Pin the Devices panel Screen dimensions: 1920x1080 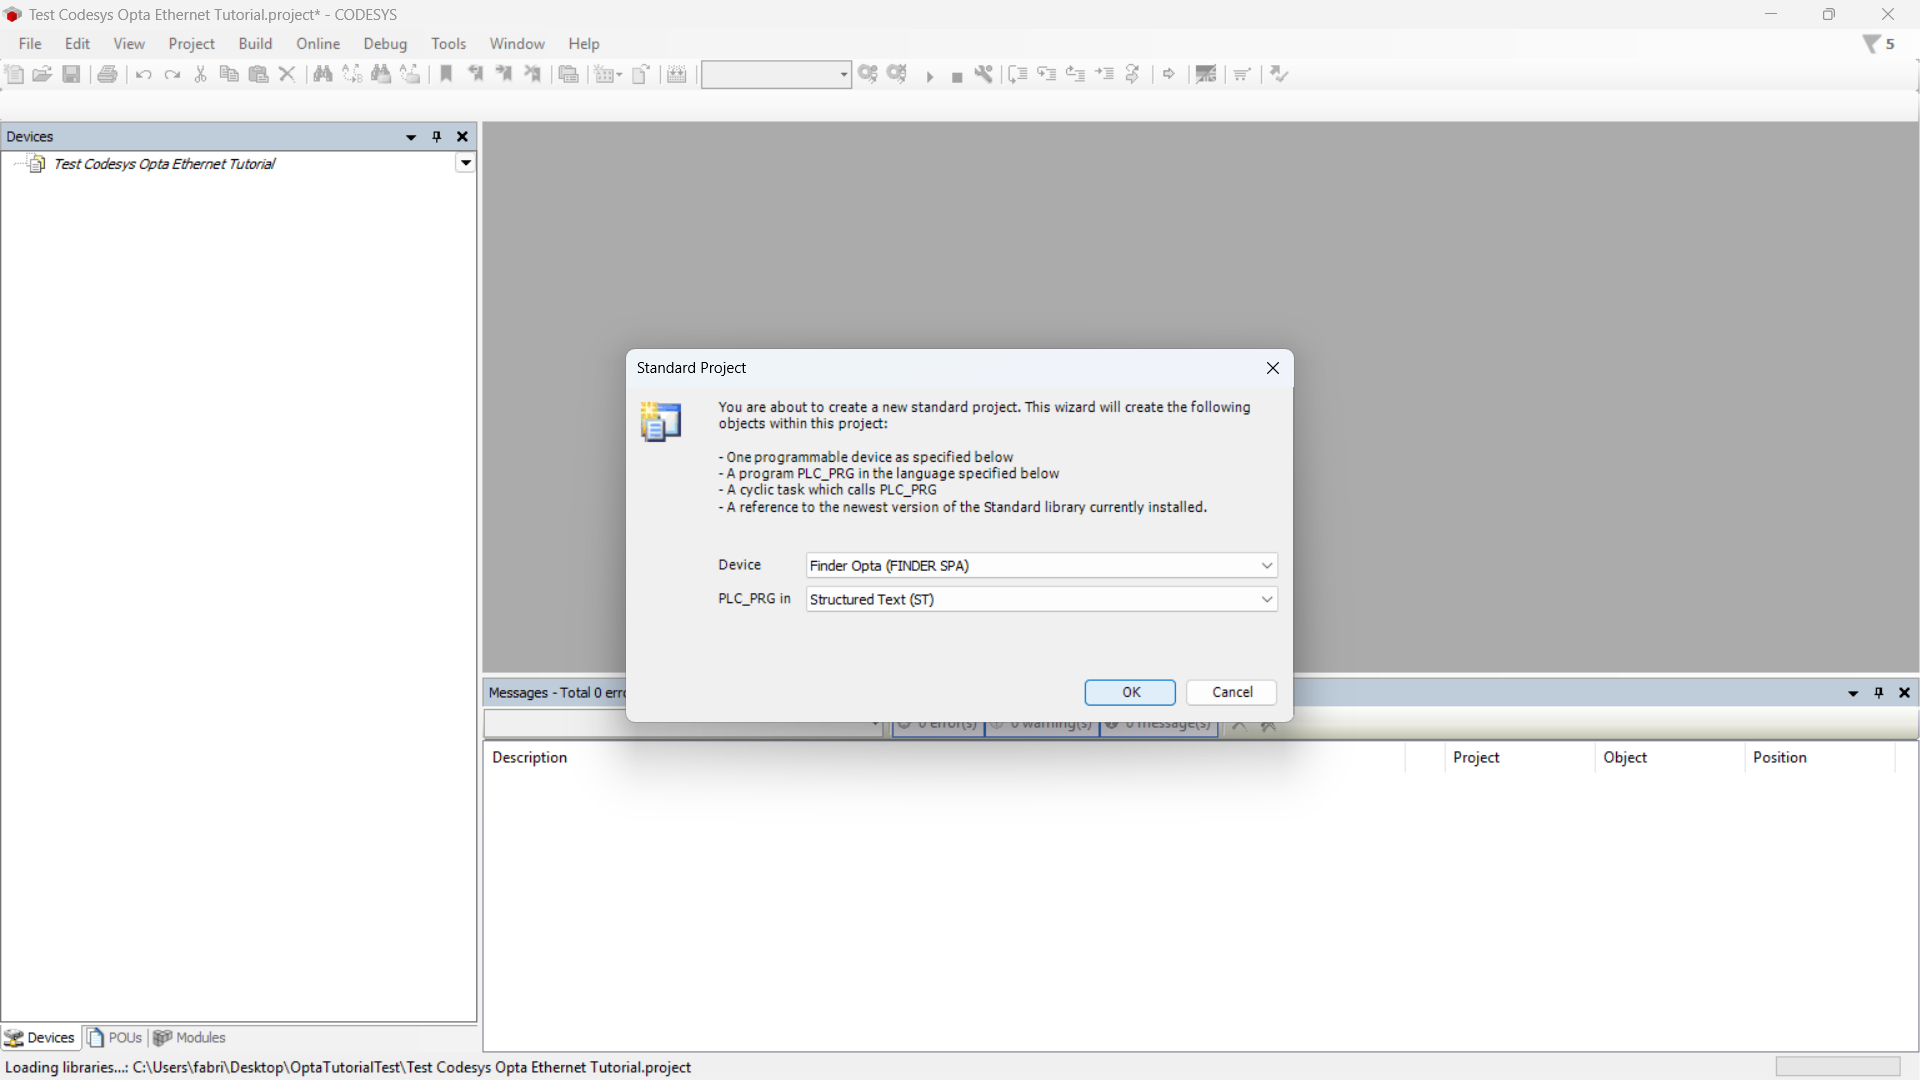click(436, 137)
